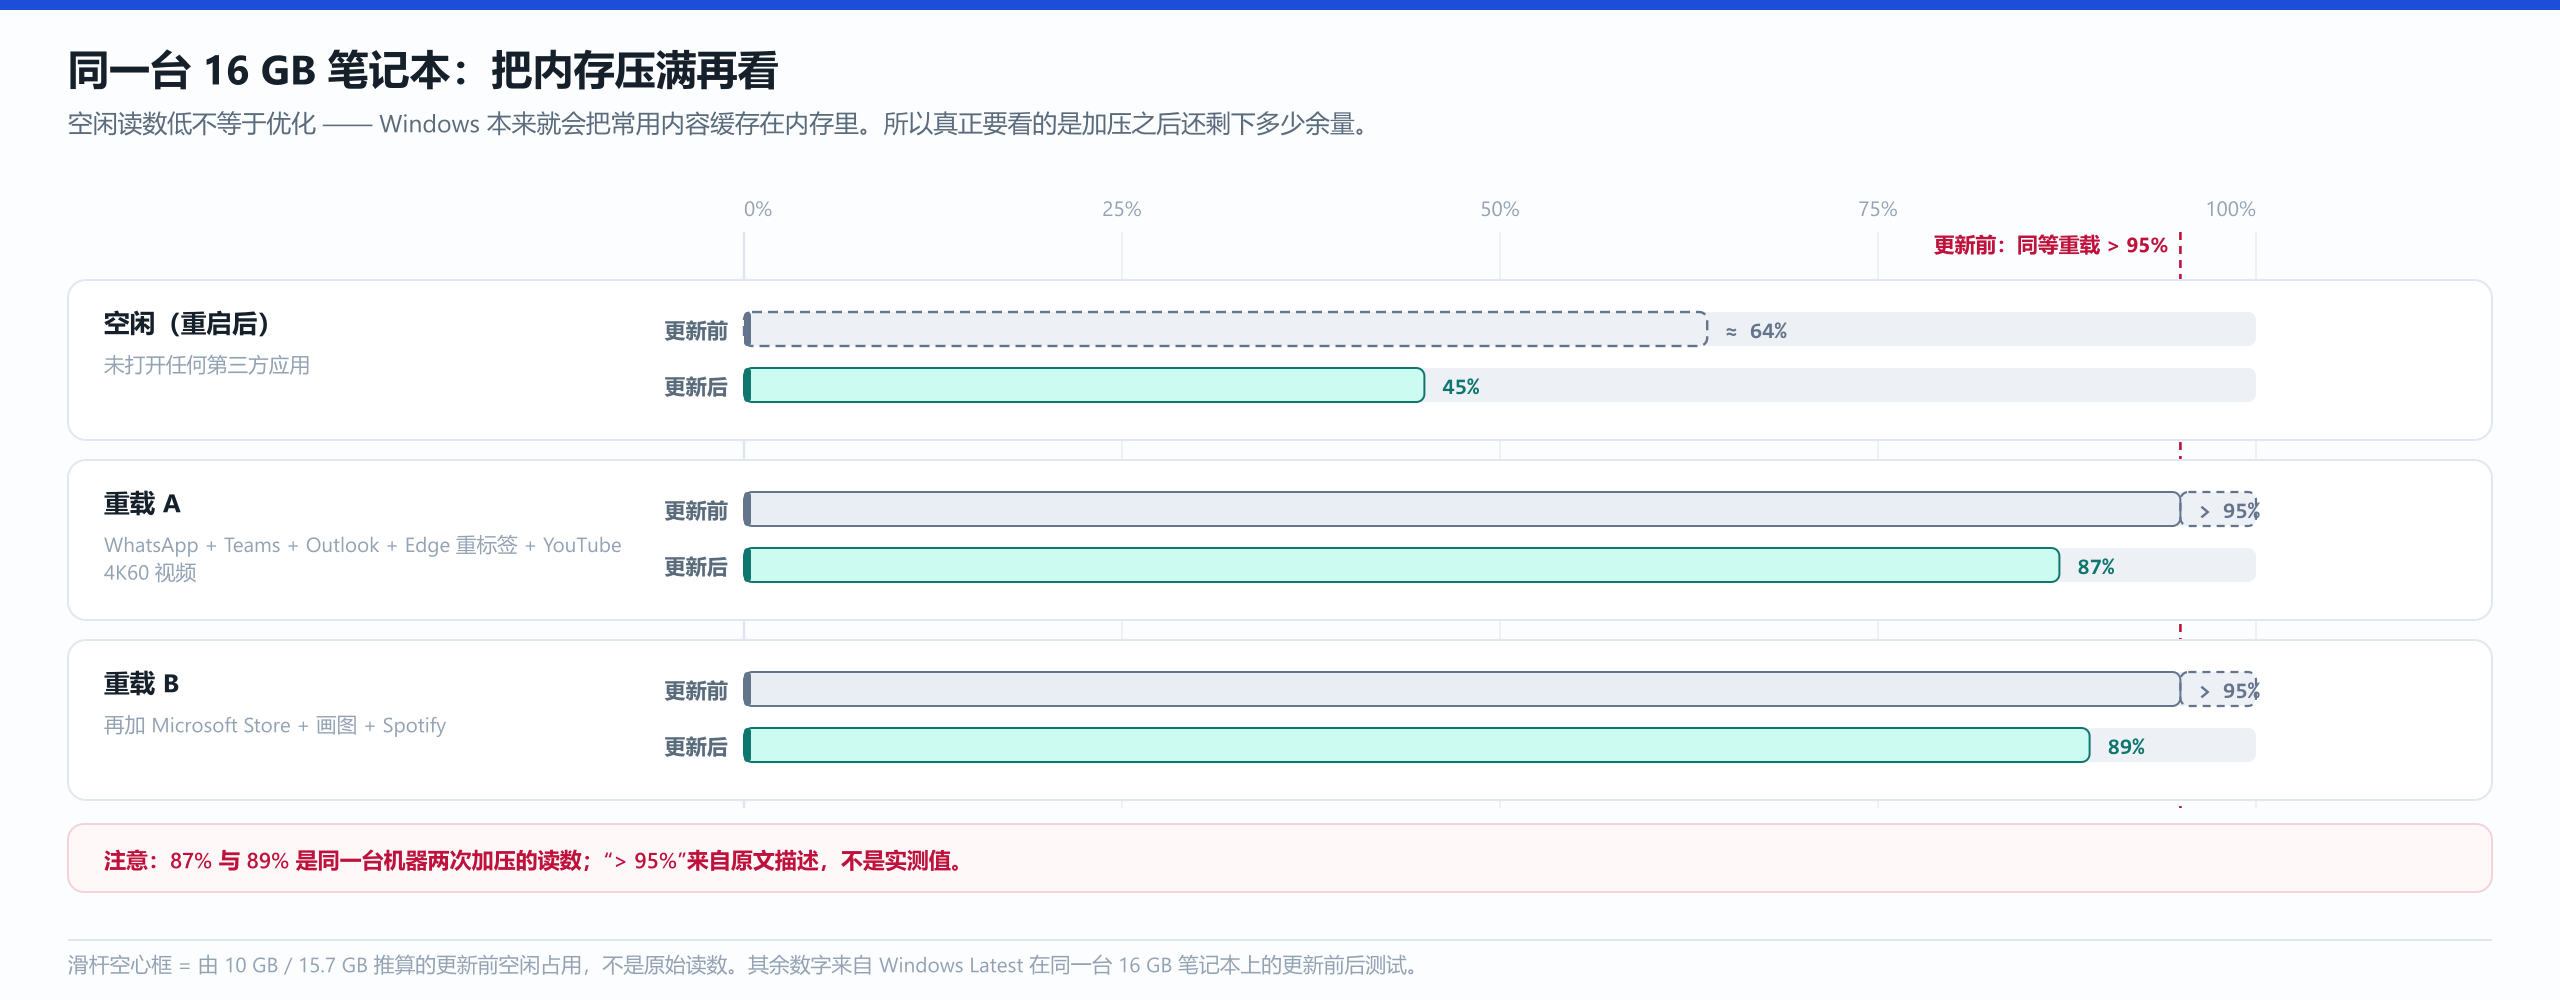
Task: Click the '45%' value label
Action: coord(1461,387)
